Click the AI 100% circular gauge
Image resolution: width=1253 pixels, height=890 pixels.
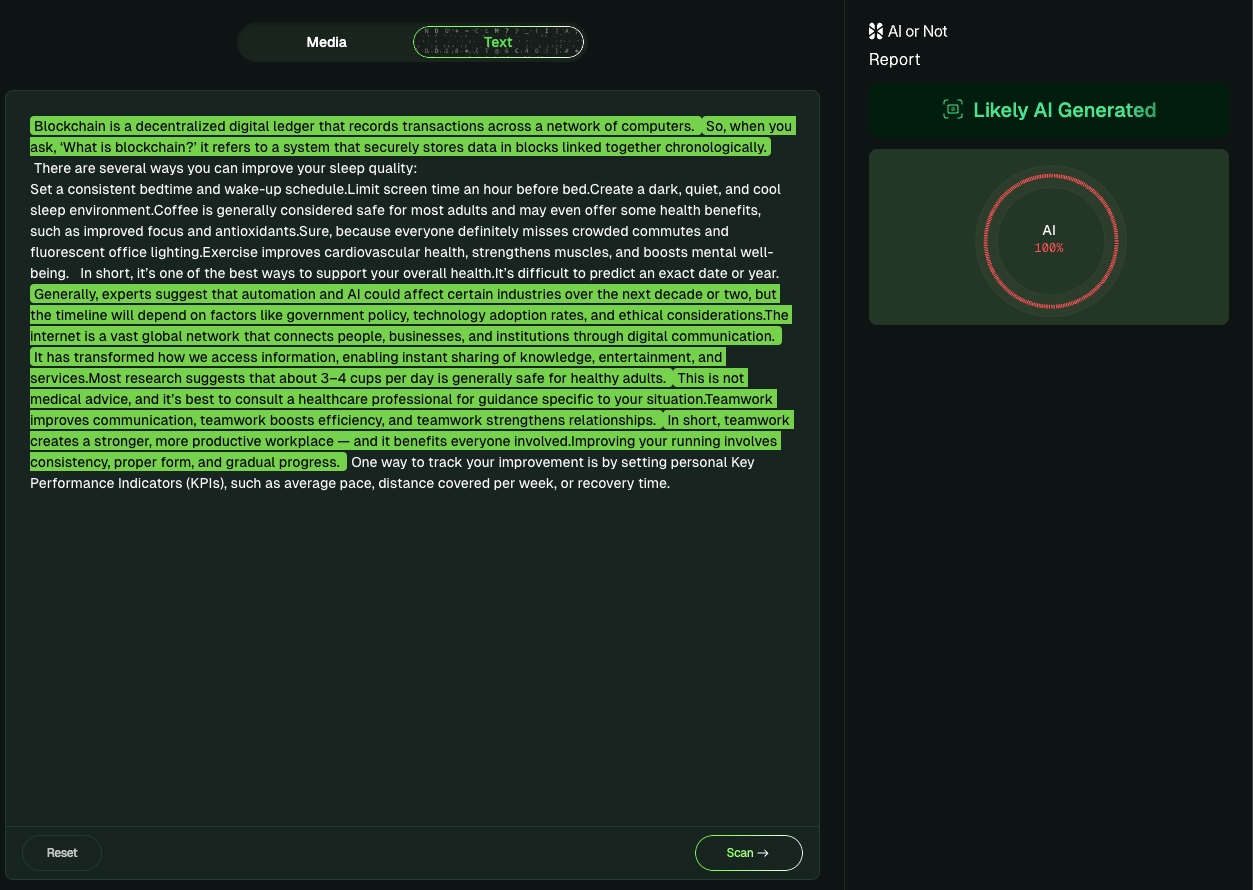[x=1049, y=240]
